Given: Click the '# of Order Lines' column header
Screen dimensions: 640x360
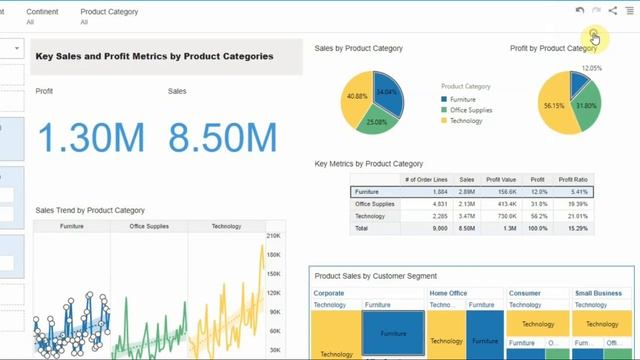Looking at the screenshot, I should click(x=426, y=180).
